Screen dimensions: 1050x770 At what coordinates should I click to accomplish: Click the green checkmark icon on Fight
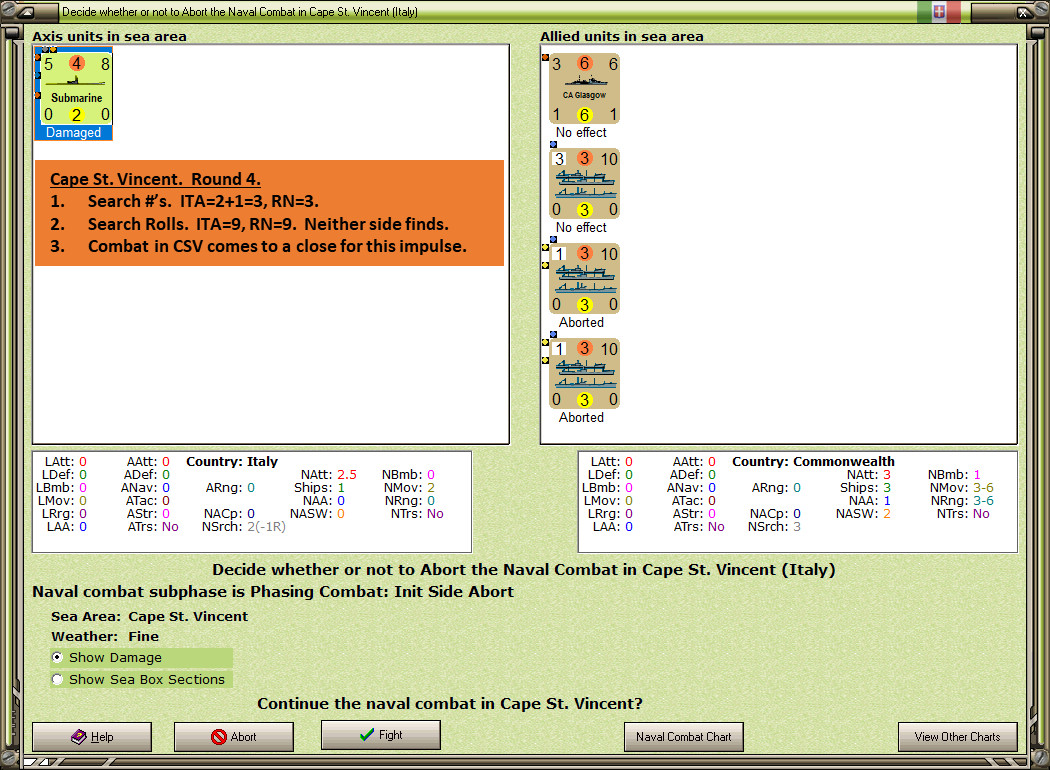coord(367,735)
